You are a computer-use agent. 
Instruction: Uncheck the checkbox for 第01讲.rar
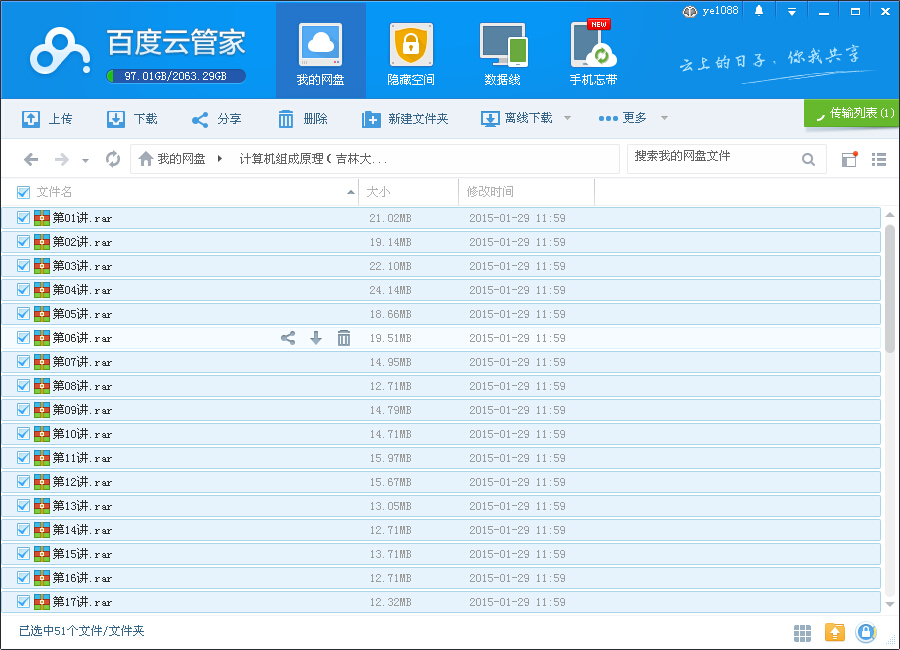coord(23,218)
